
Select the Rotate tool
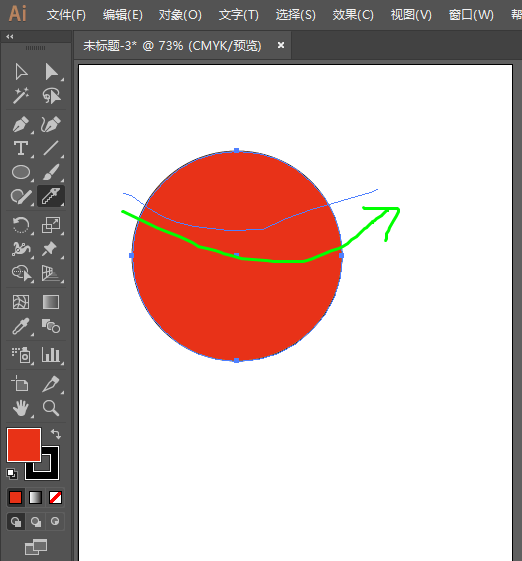(x=21, y=225)
